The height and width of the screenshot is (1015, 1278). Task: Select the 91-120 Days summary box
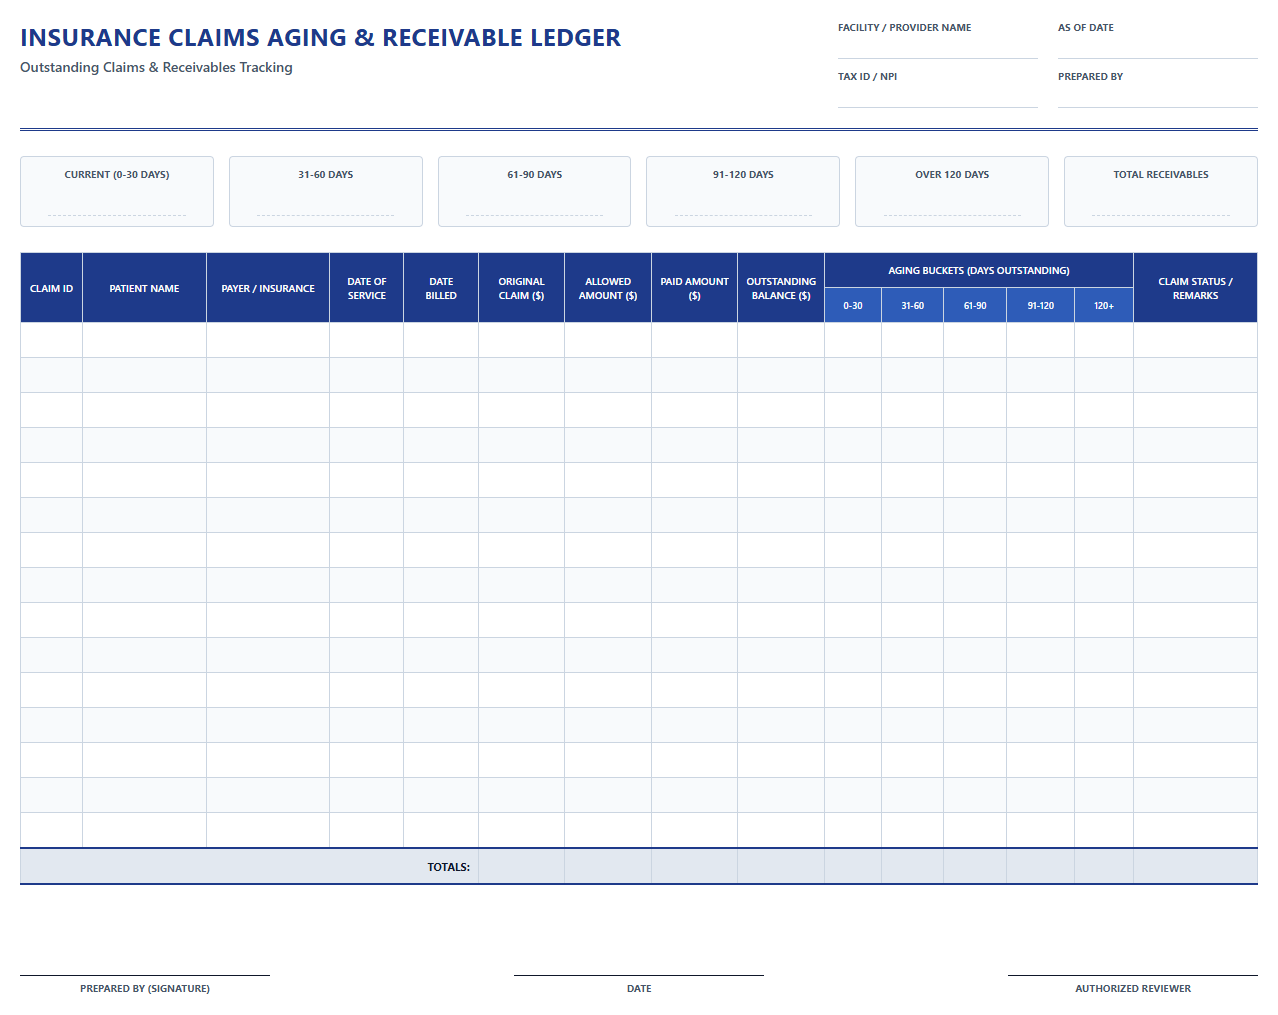click(743, 191)
